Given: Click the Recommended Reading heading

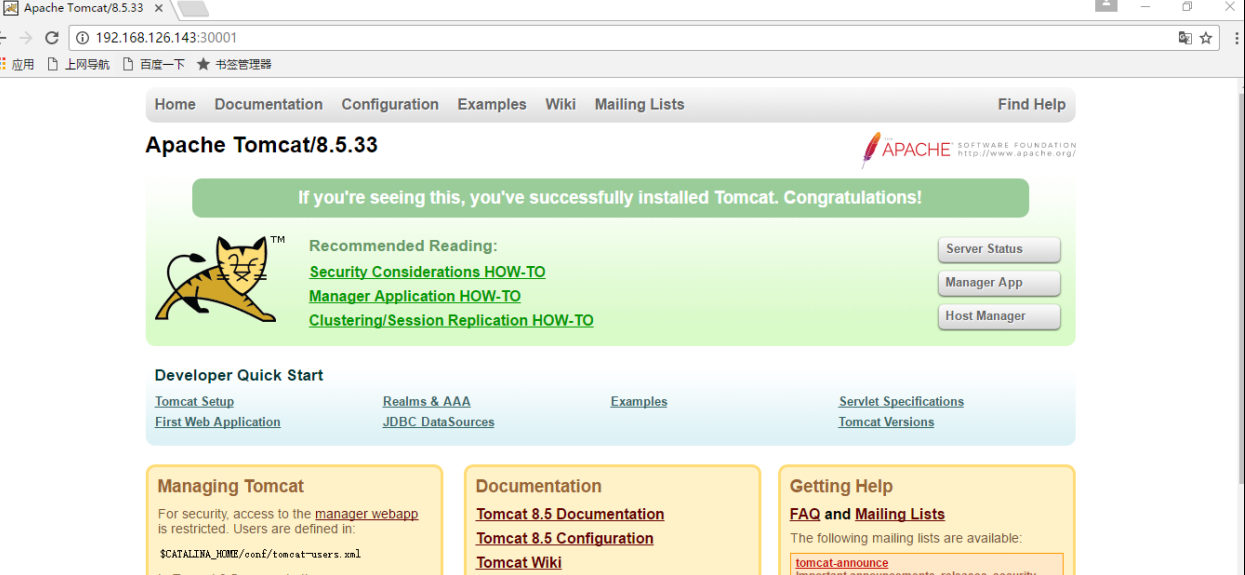Looking at the screenshot, I should coord(403,246).
